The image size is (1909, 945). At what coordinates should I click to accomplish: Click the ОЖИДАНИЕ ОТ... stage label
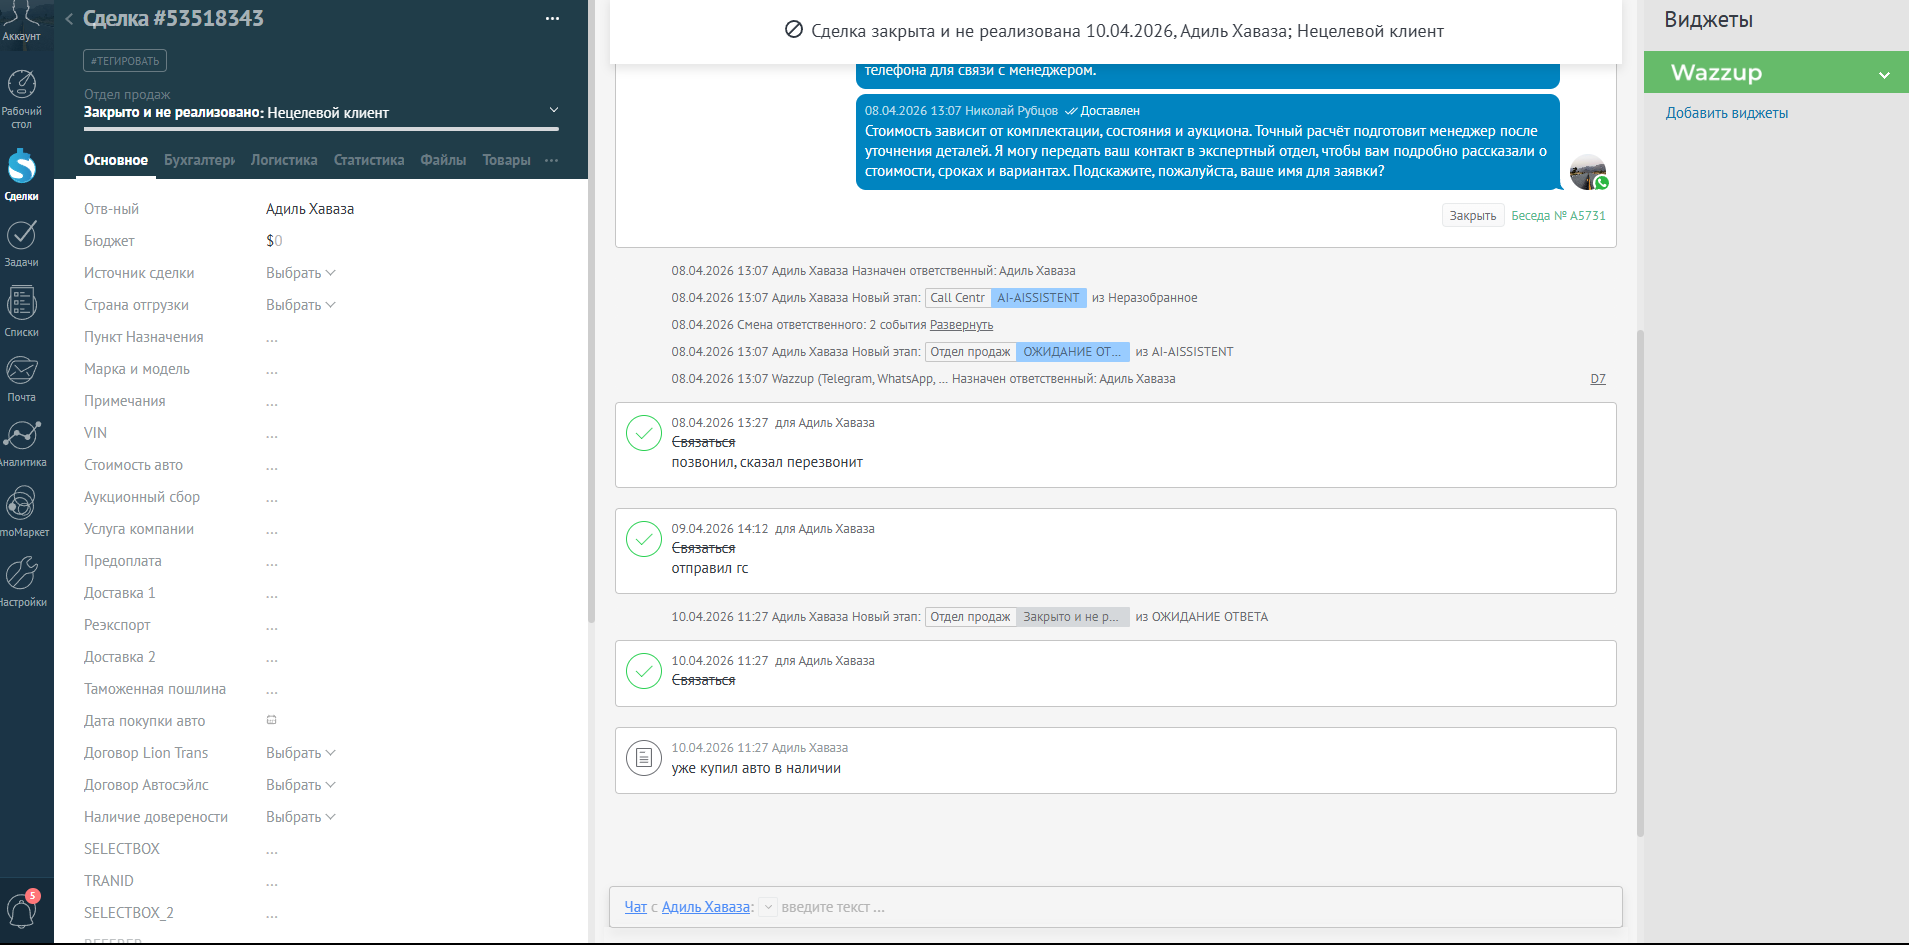click(1072, 352)
